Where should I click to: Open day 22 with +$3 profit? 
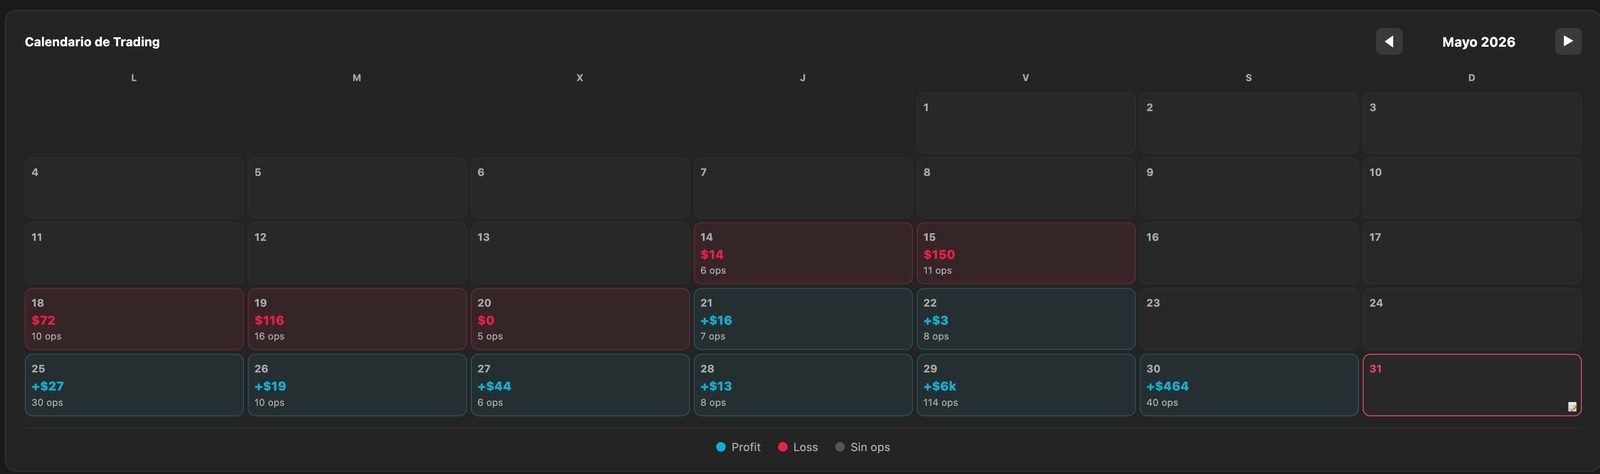1026,319
